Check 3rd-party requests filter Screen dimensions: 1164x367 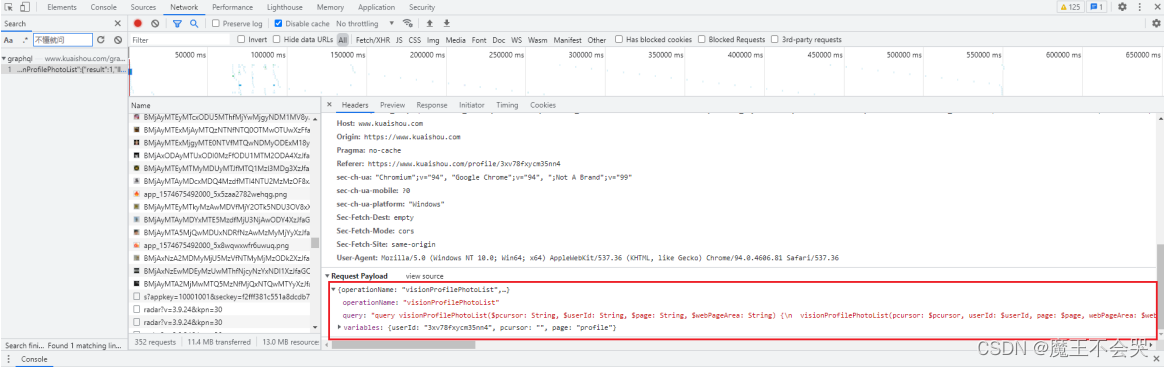click(x=775, y=39)
